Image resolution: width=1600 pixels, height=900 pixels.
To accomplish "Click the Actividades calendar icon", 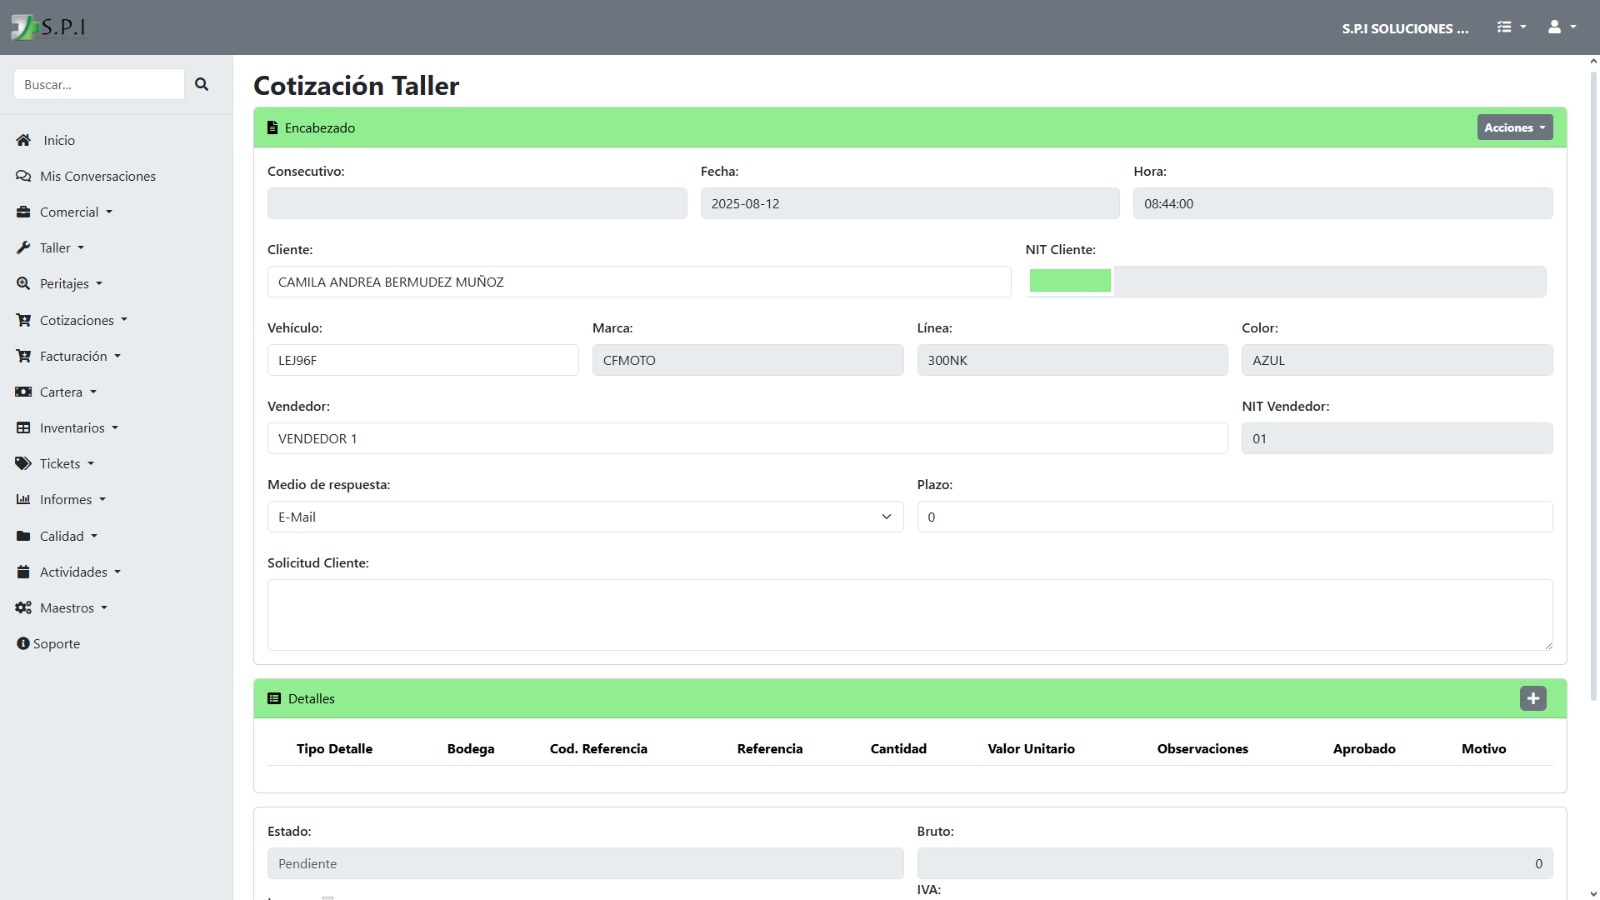I will (x=23, y=572).
